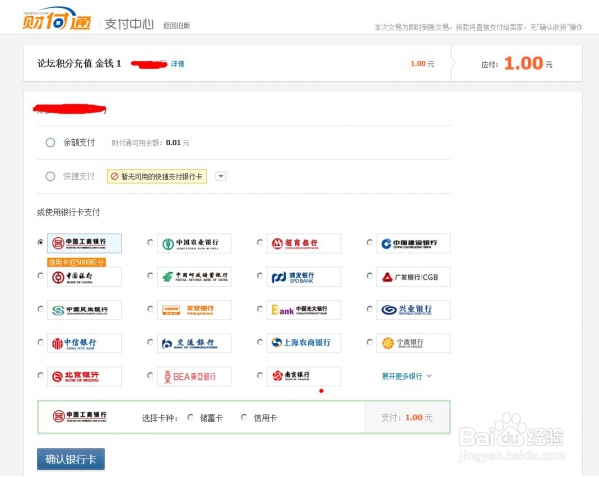Viewport: 599px width, 477px height.
Task: Toggle the radio button beside 招商银行
Action: click(x=260, y=242)
